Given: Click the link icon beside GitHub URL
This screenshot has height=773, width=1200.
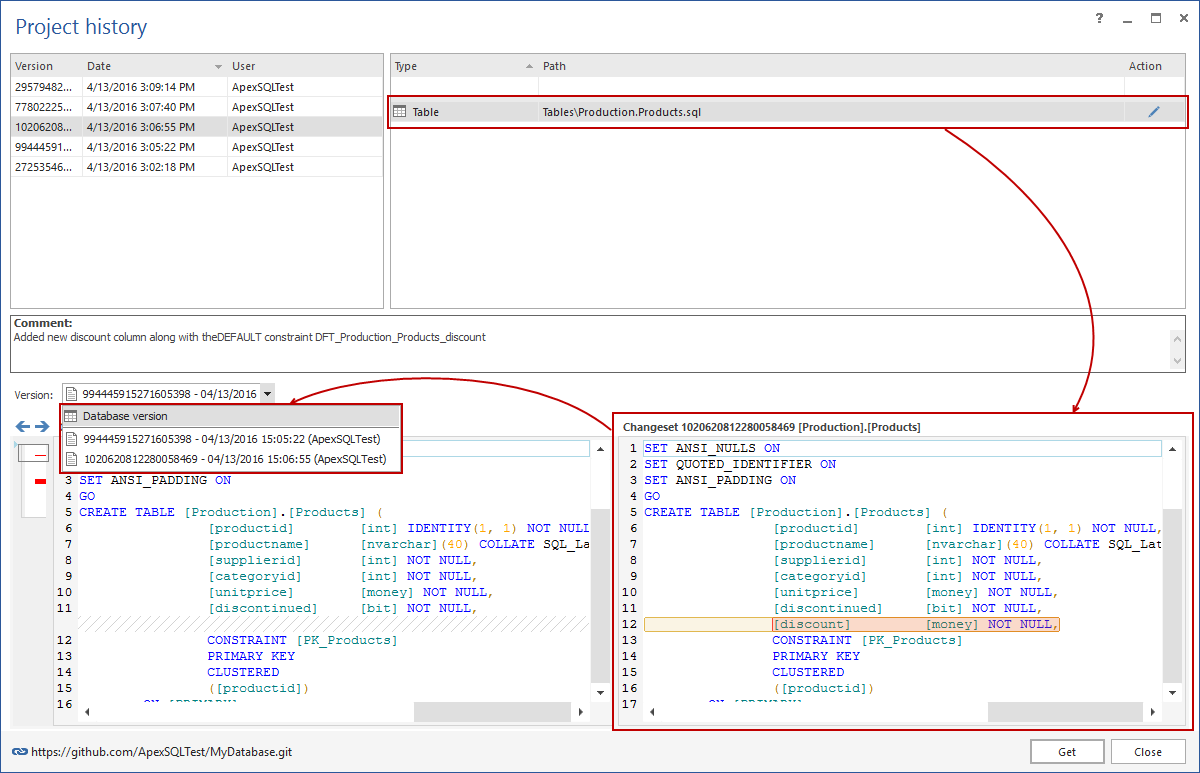Looking at the screenshot, I should (19, 752).
